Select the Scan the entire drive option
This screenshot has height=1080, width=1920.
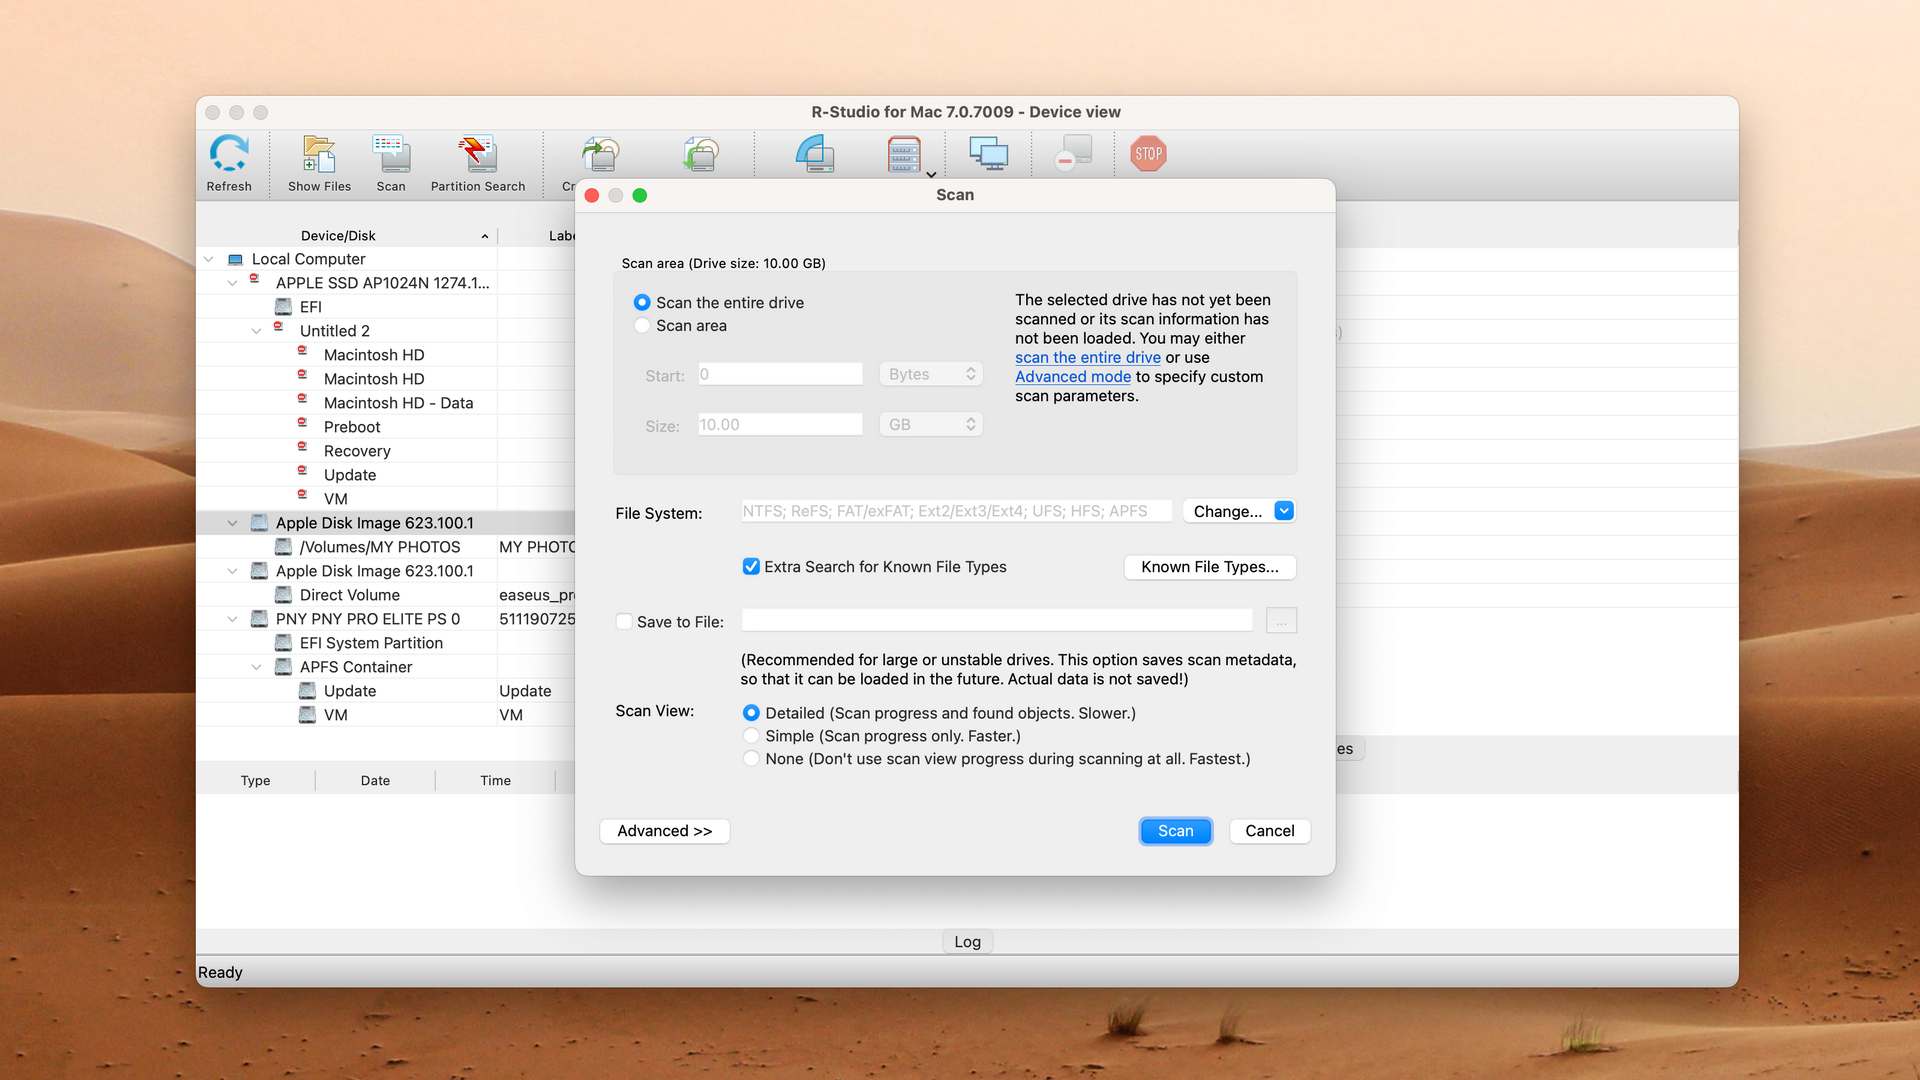click(642, 302)
